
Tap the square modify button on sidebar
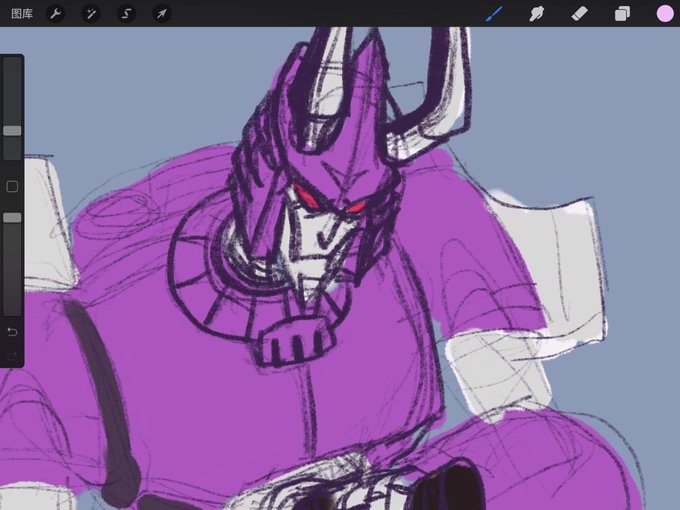click(x=12, y=187)
